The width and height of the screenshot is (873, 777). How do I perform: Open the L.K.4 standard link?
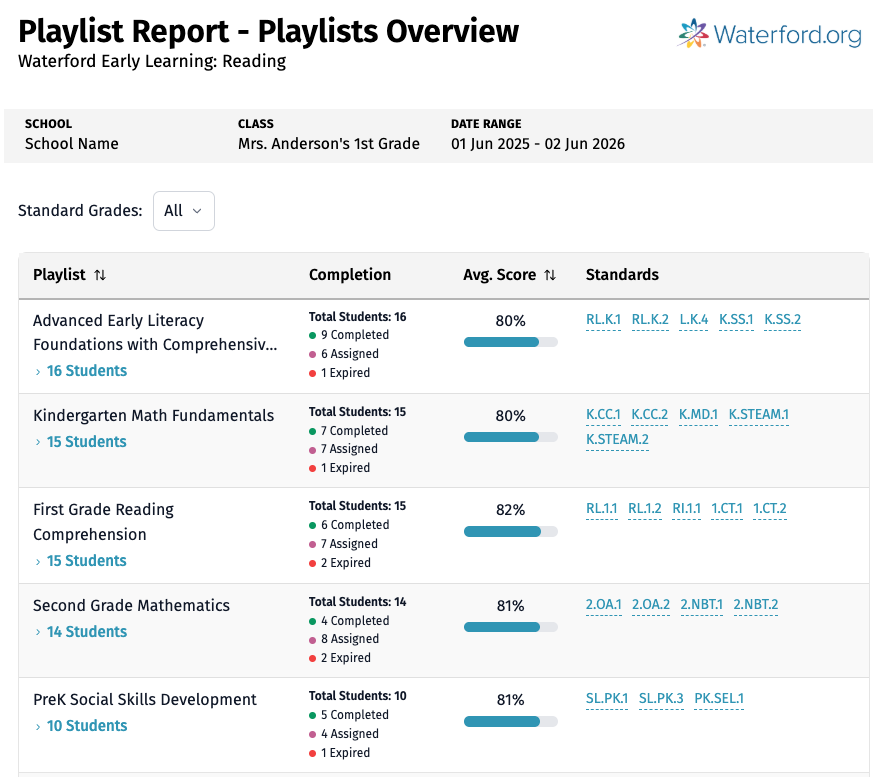[693, 320]
